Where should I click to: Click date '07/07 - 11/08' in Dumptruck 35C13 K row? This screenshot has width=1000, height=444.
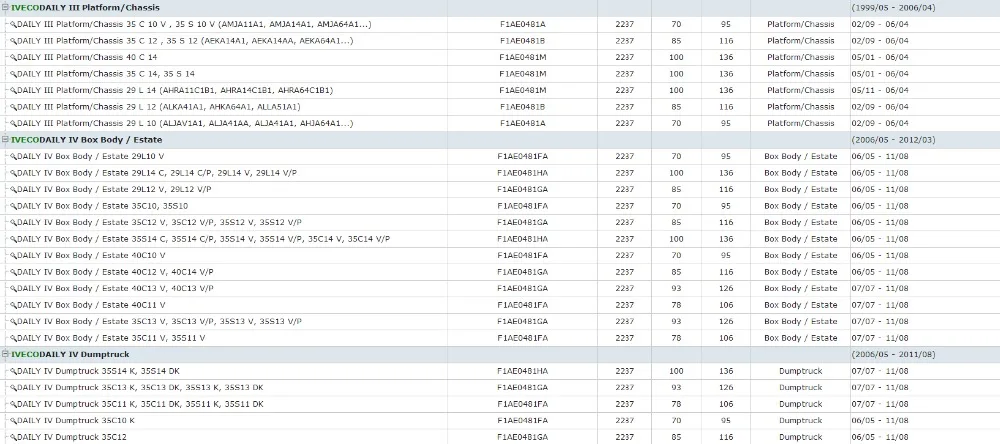[x=880, y=388]
